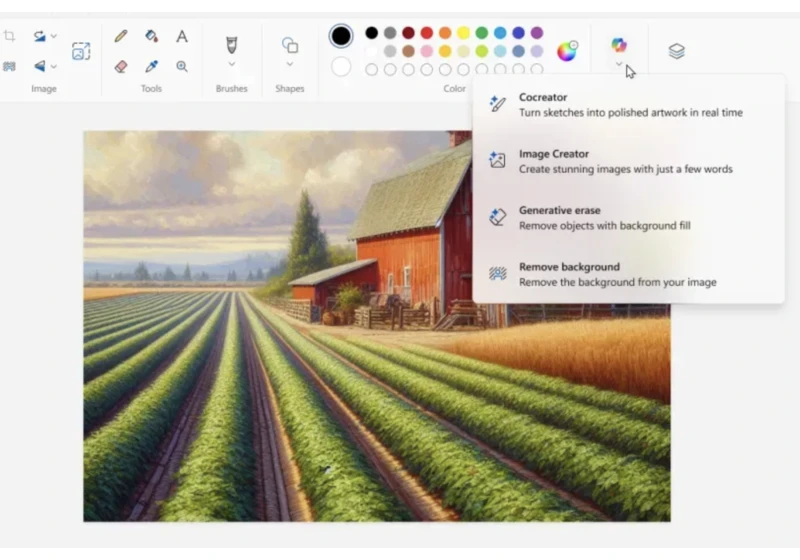Pick the yellow palette swatch
Viewport: 800px width, 560px height.
coord(463,33)
